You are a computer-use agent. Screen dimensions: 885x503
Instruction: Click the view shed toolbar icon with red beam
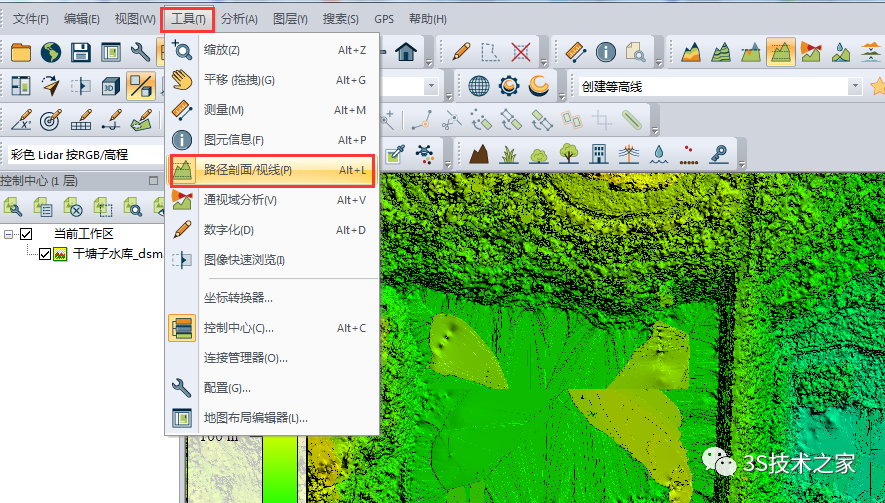coord(810,53)
